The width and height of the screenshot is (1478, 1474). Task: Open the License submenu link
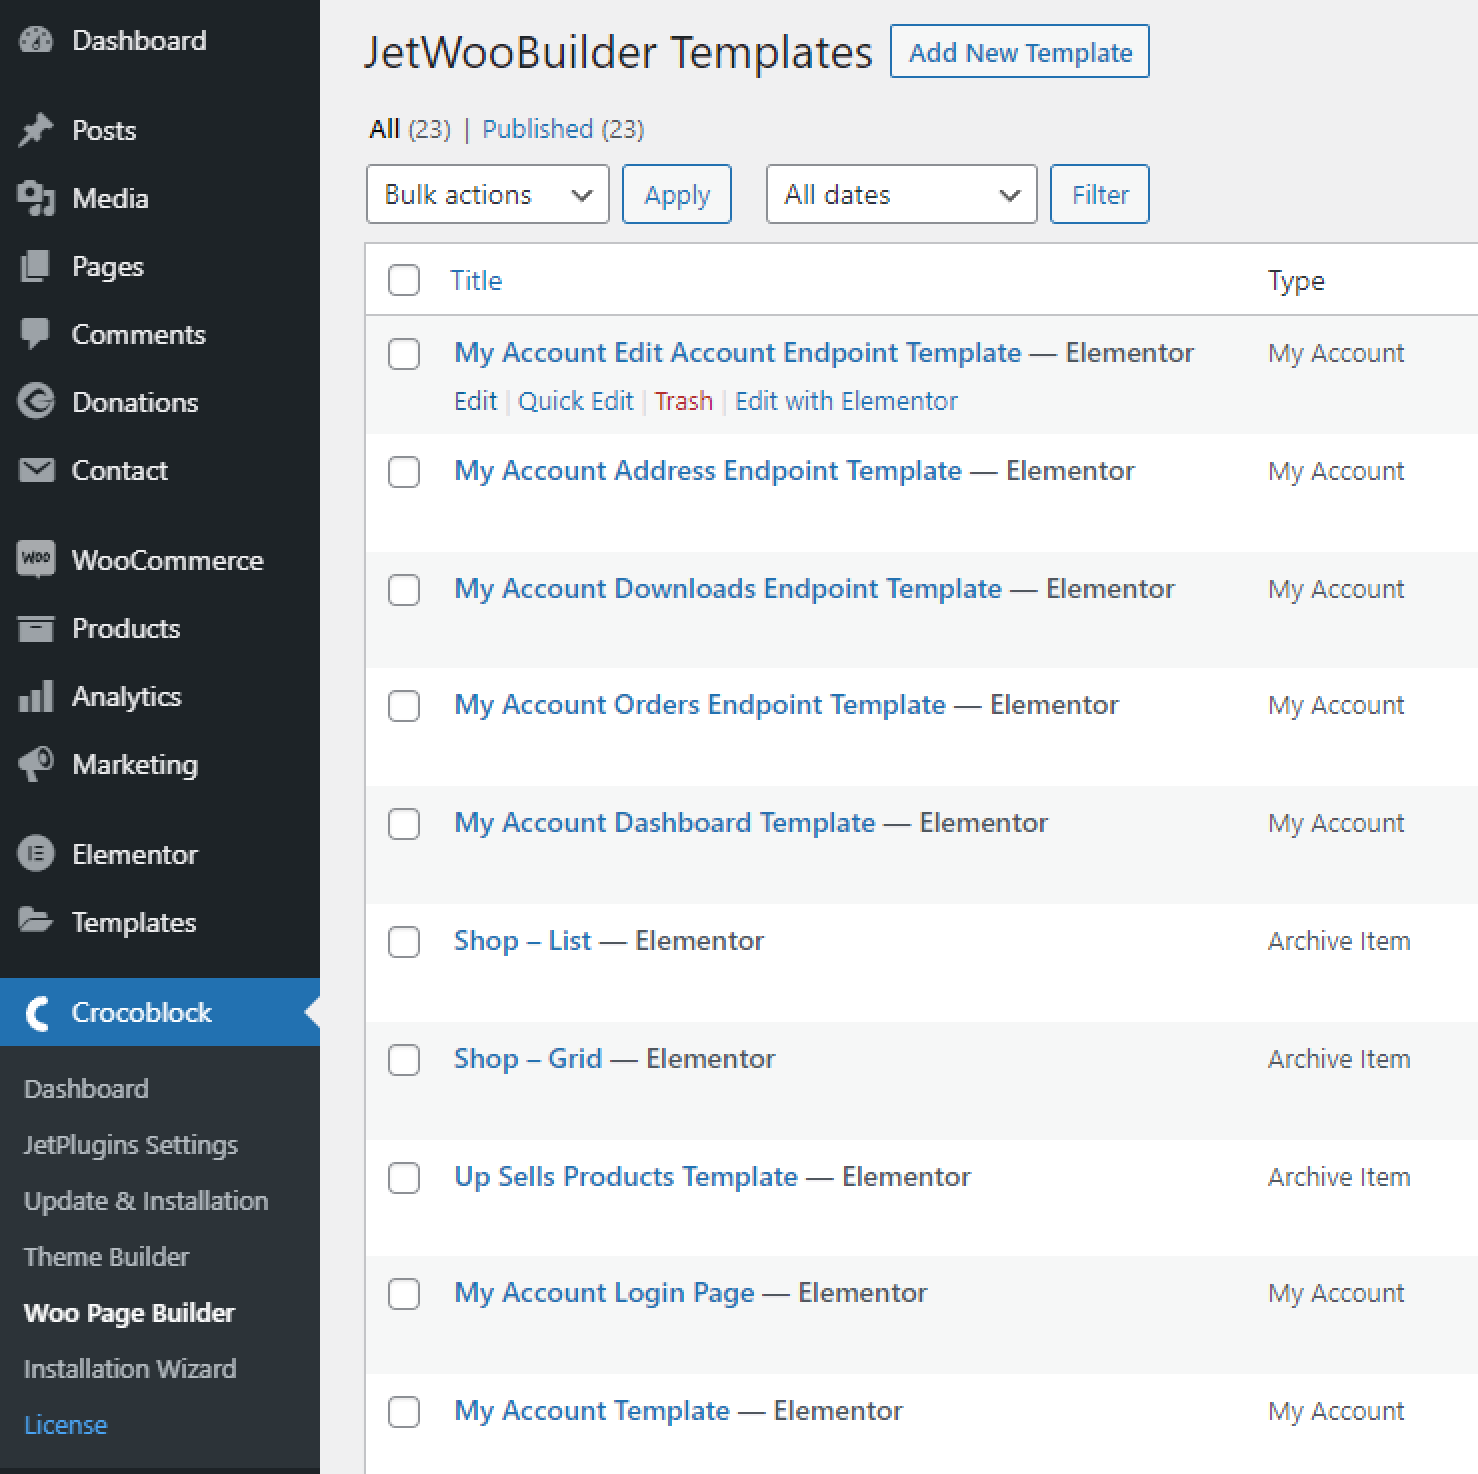65,1424
